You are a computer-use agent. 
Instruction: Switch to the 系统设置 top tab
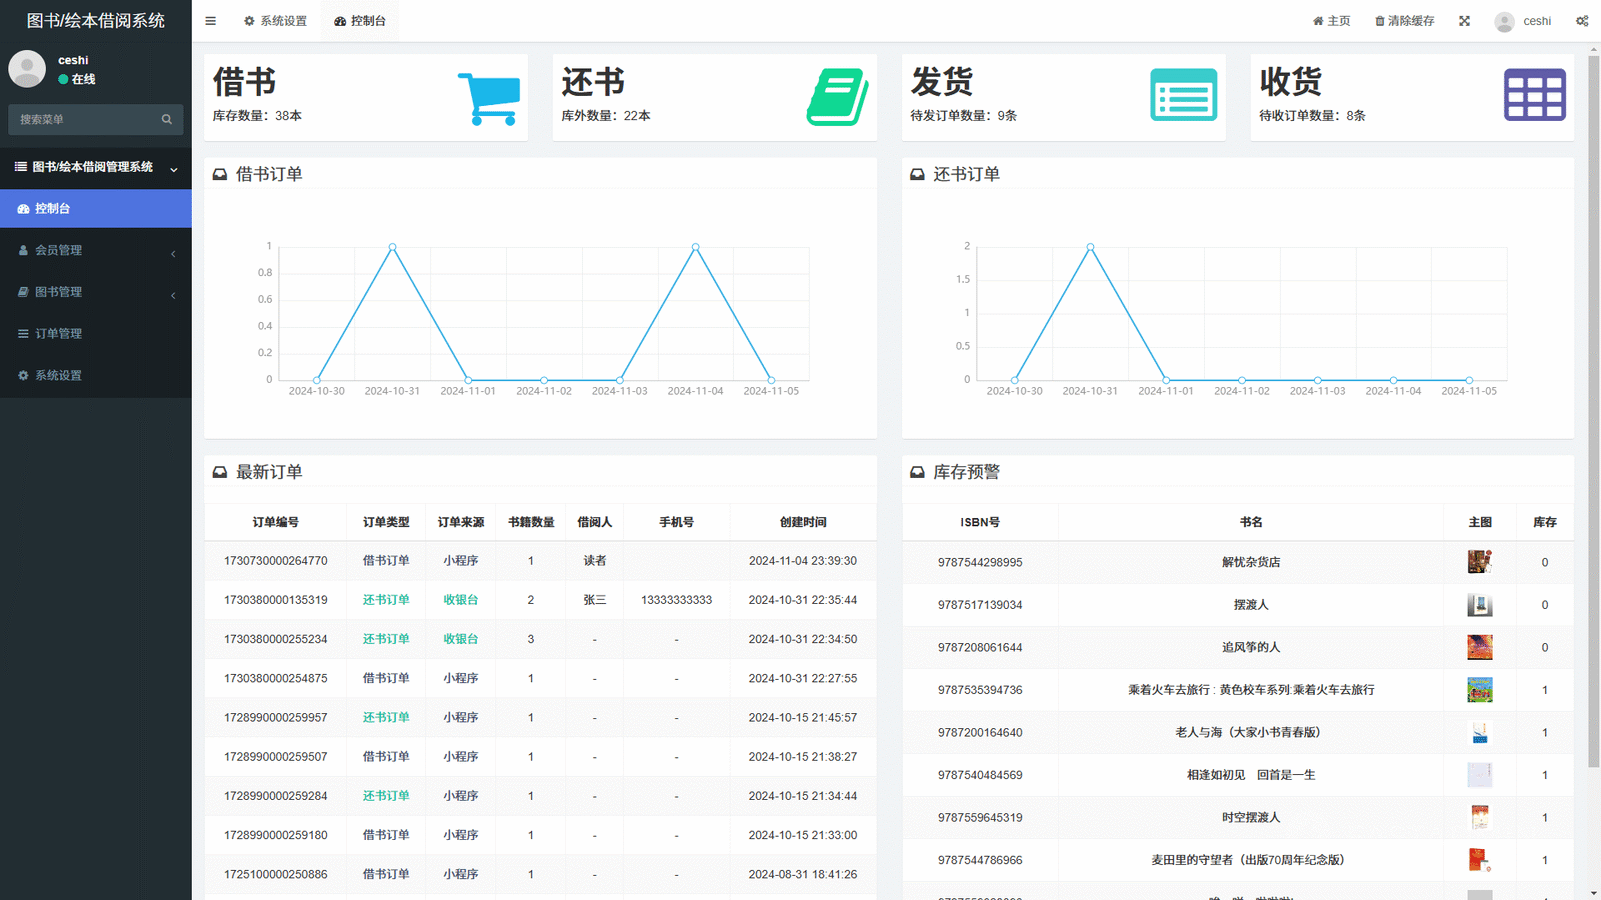coord(276,21)
